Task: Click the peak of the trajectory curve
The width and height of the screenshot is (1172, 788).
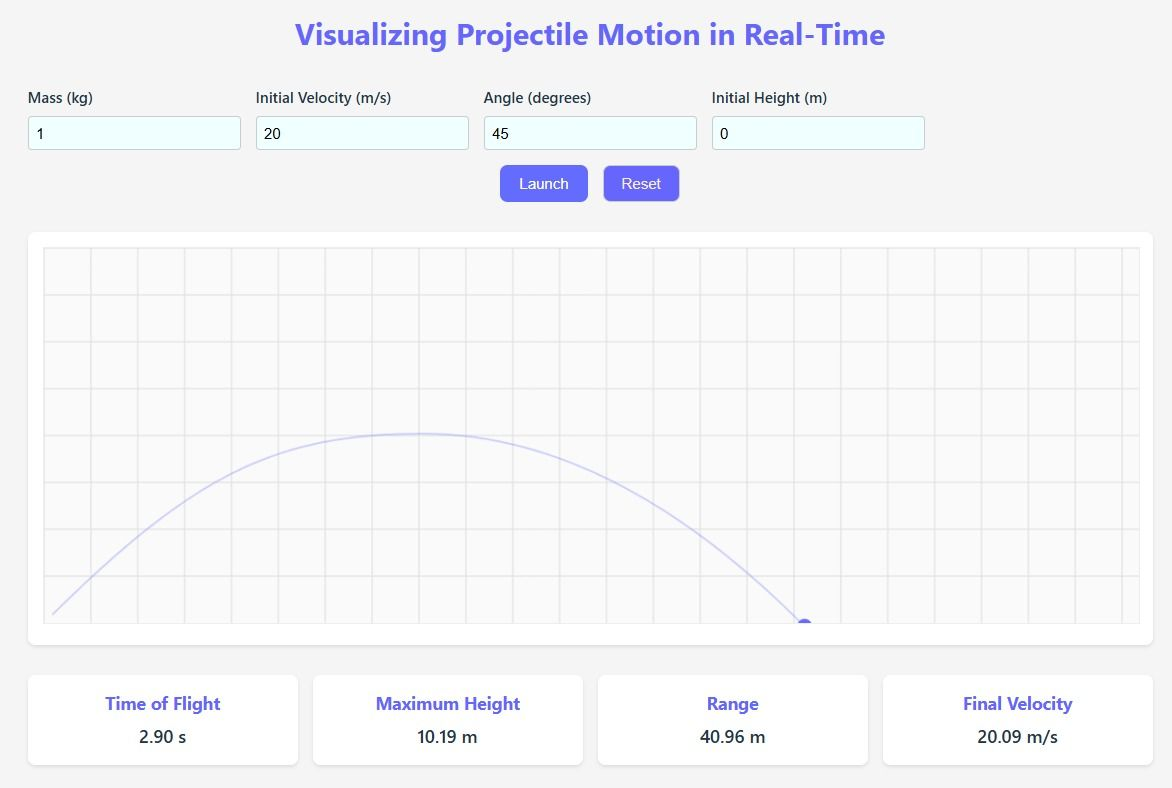Action: 420,433
